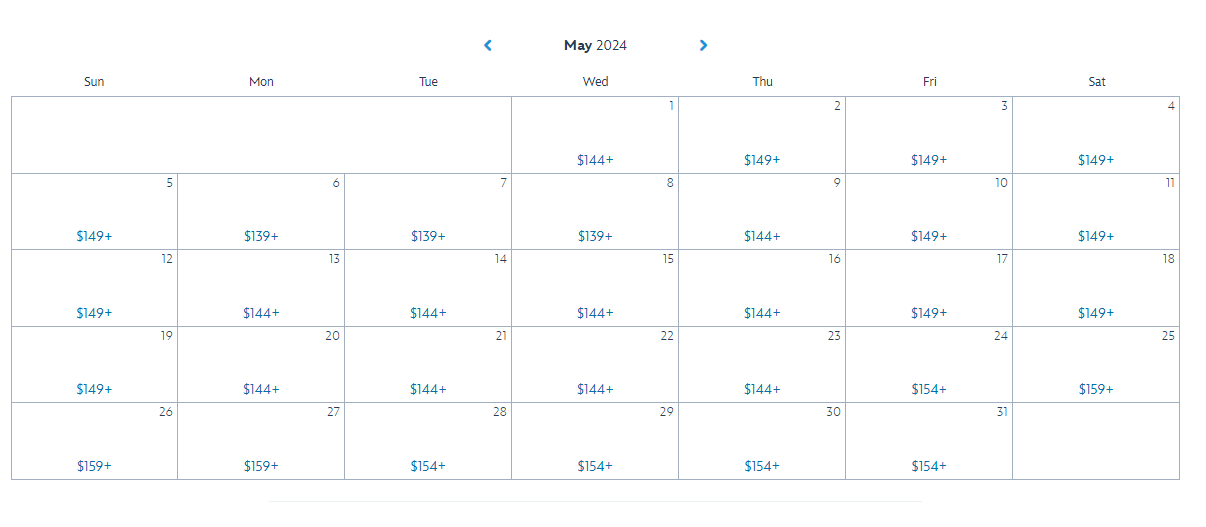Select May 20 at $144+
This screenshot has height=527, width=1206.
(x=261, y=390)
